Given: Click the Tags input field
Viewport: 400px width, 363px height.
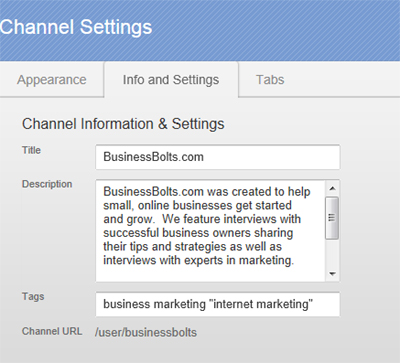Looking at the screenshot, I should tap(218, 304).
